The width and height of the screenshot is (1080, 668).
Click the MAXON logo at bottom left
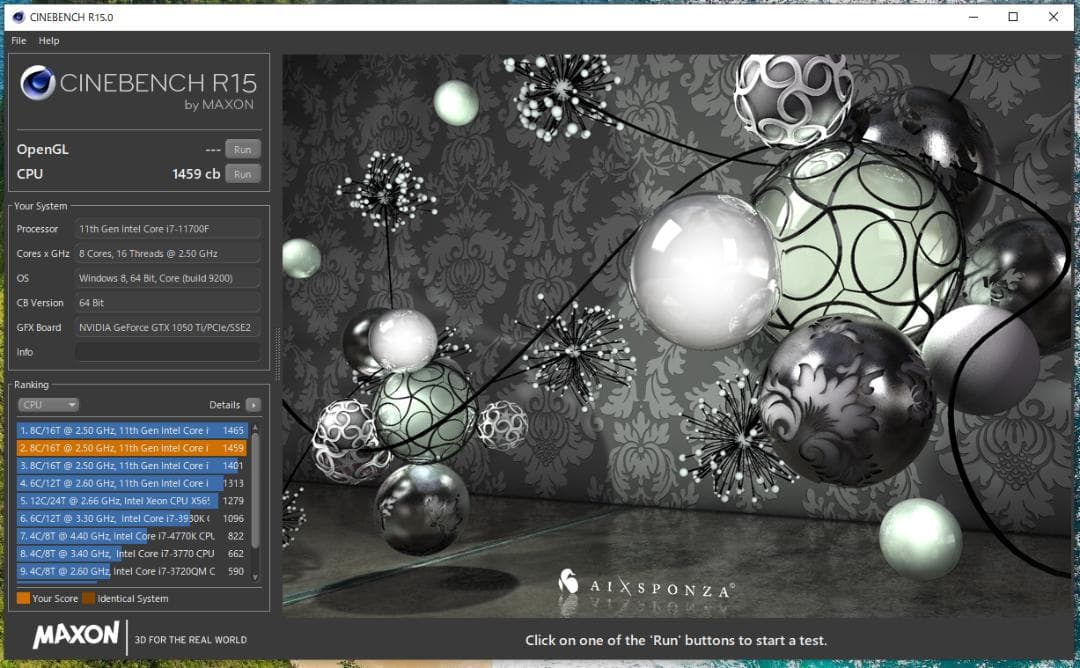tap(75, 638)
